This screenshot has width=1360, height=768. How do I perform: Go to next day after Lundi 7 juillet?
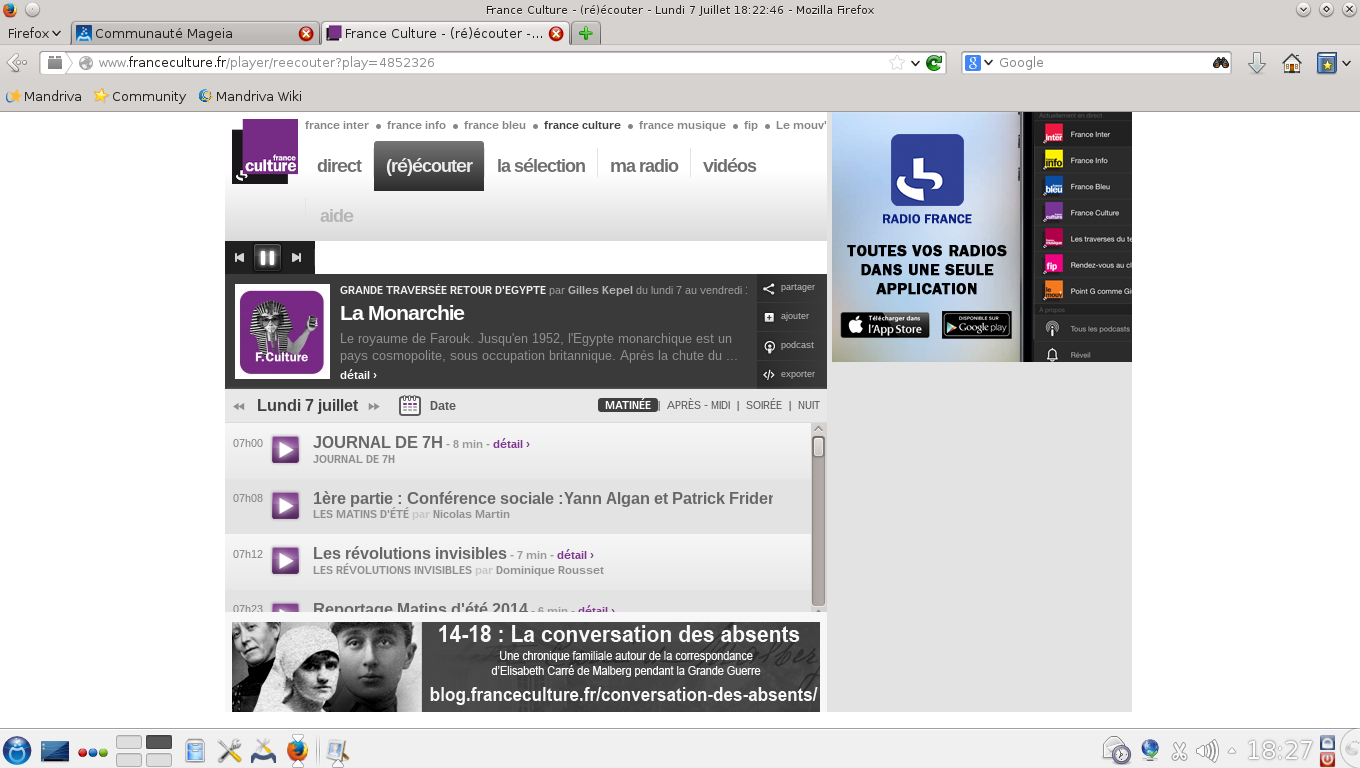pyautogui.click(x=374, y=406)
